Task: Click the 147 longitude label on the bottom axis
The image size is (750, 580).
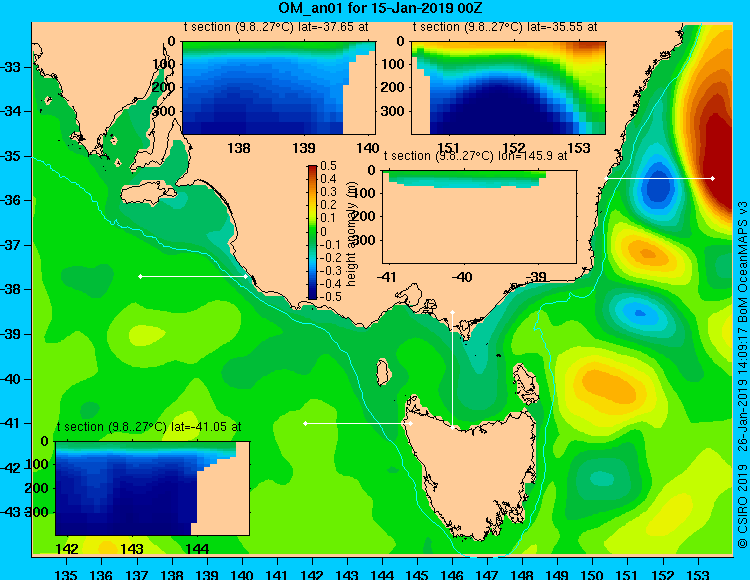Action: click(487, 574)
